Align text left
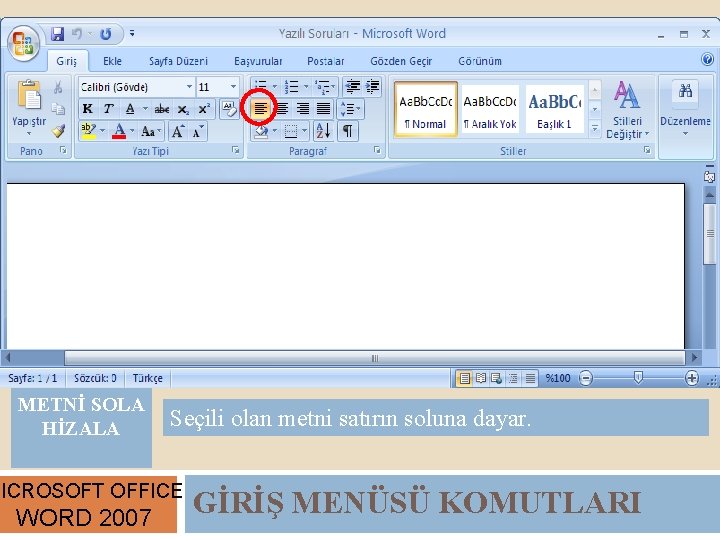 coord(260,109)
